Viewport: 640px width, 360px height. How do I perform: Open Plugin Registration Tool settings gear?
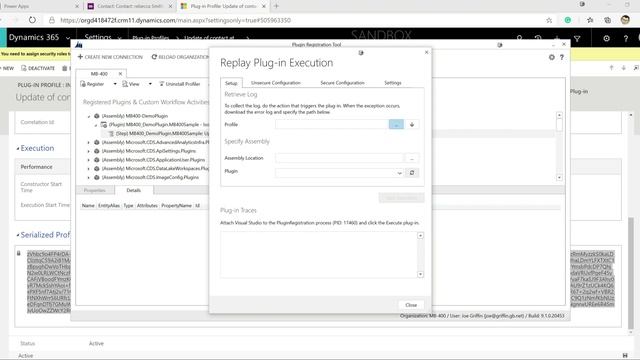551,57
